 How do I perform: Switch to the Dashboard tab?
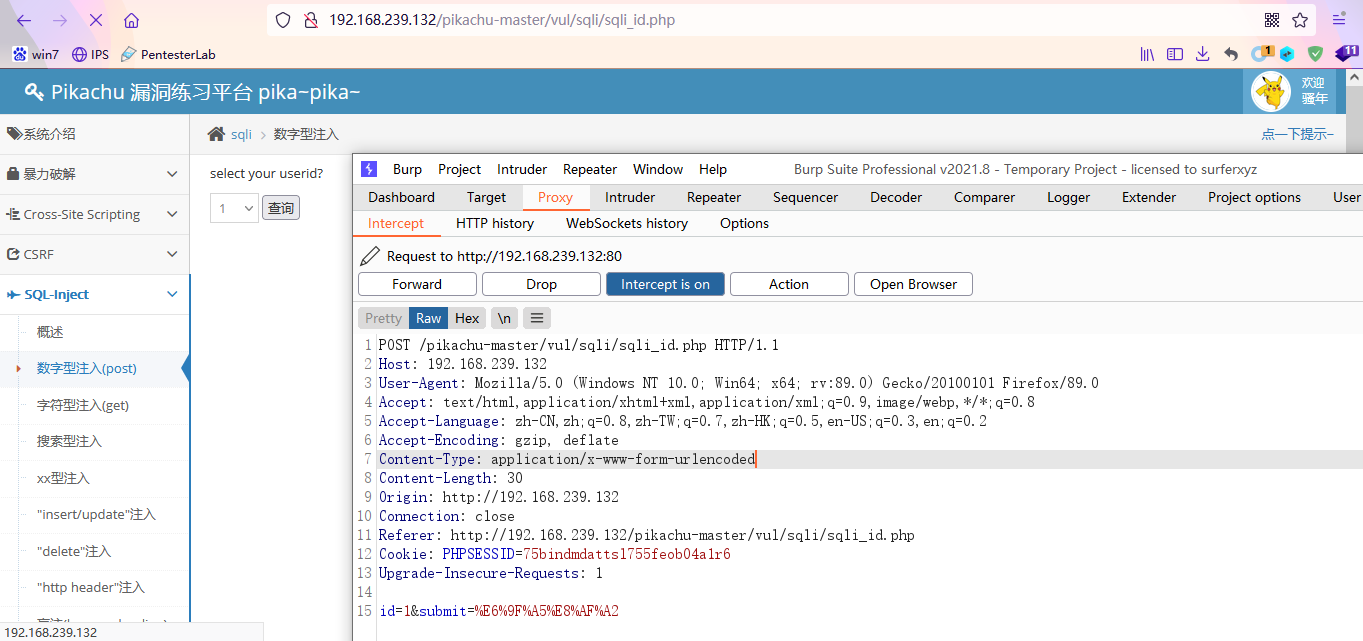pos(401,197)
